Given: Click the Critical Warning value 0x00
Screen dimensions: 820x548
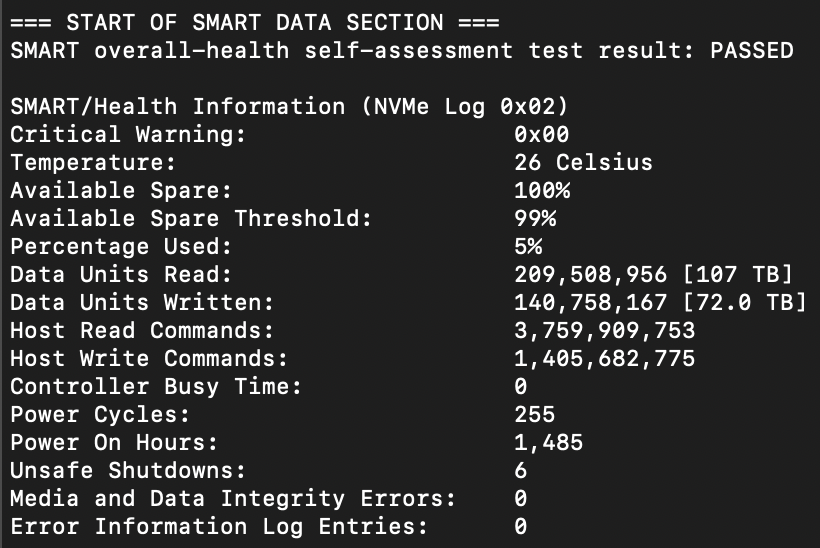Looking at the screenshot, I should point(541,134).
